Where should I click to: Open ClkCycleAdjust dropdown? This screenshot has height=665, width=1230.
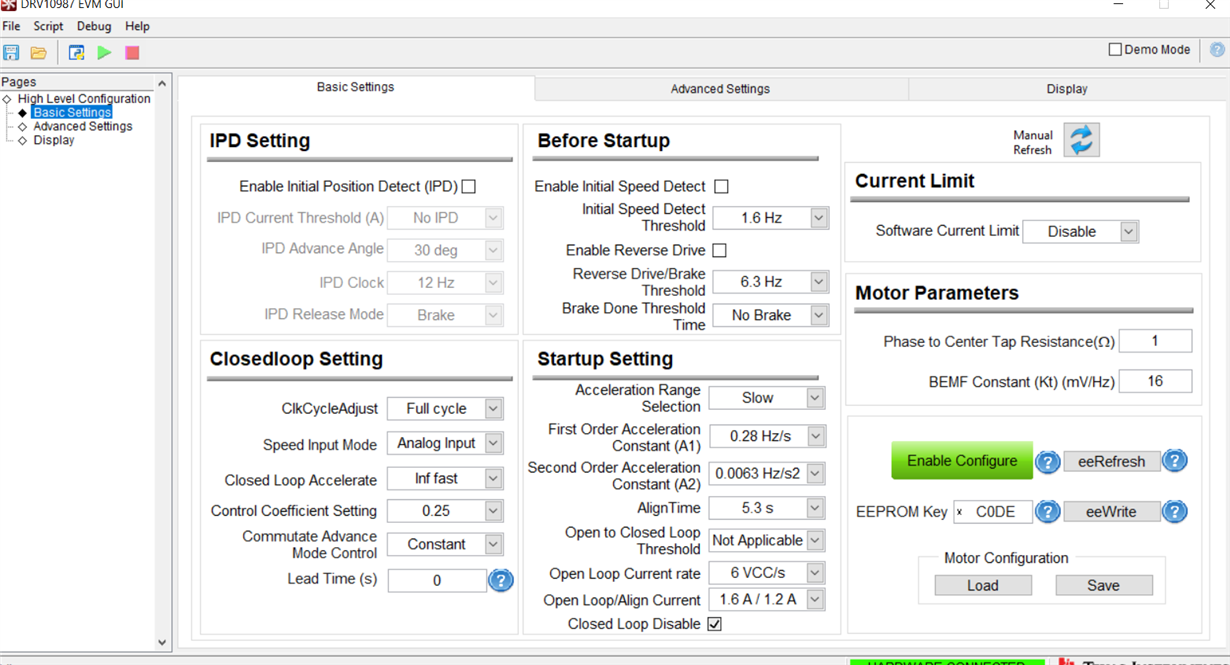(445, 408)
